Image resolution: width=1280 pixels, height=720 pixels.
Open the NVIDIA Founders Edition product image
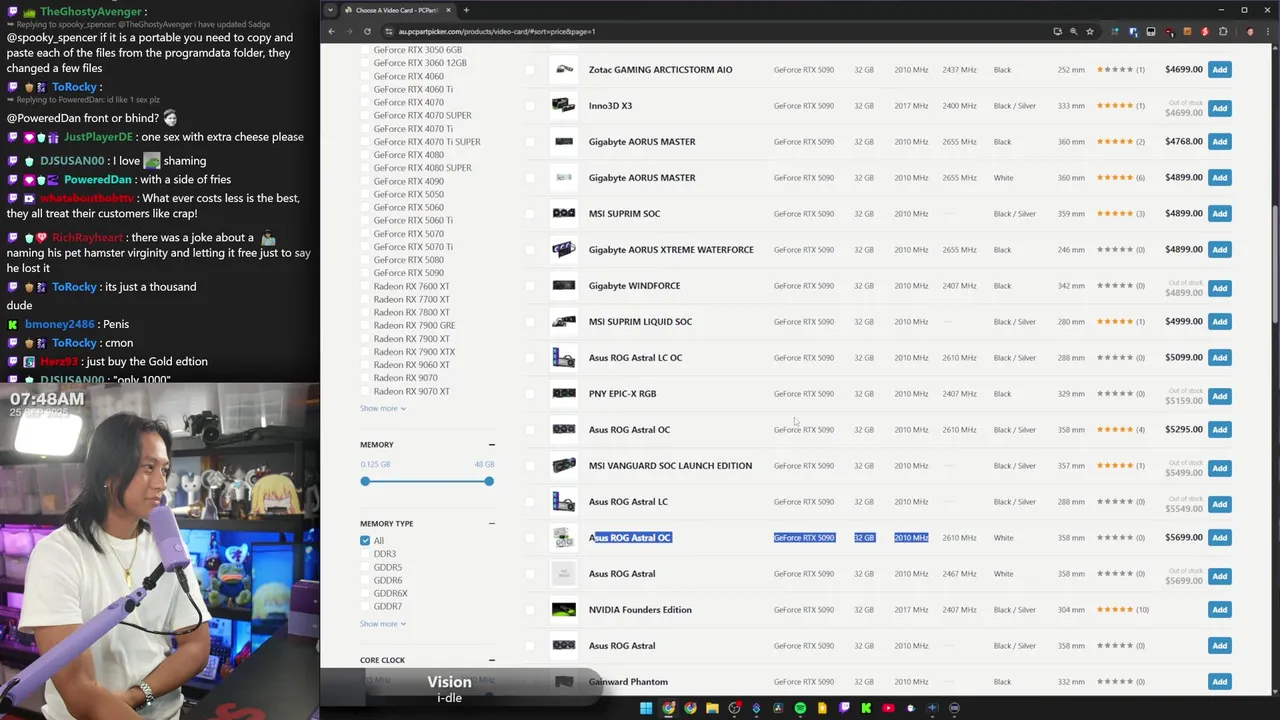click(x=564, y=609)
